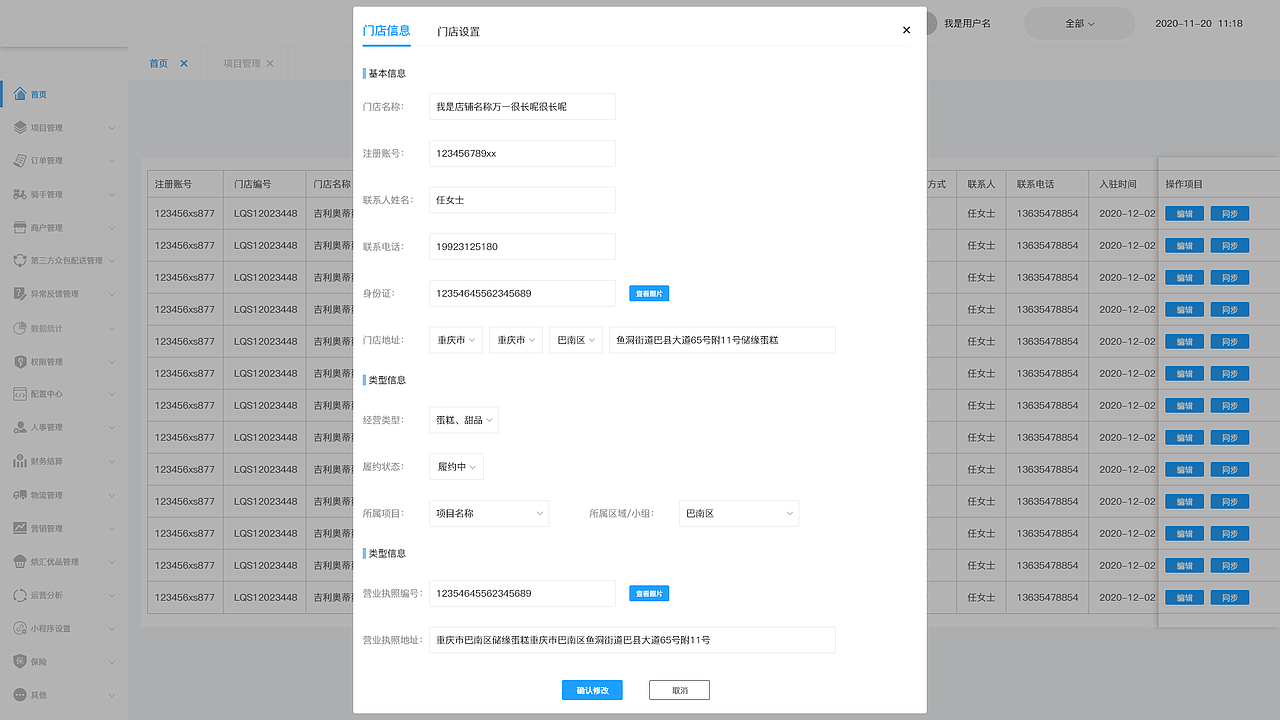The width and height of the screenshot is (1280, 720).
Task: Click the 联系人姓名 input field
Action: [522, 200]
